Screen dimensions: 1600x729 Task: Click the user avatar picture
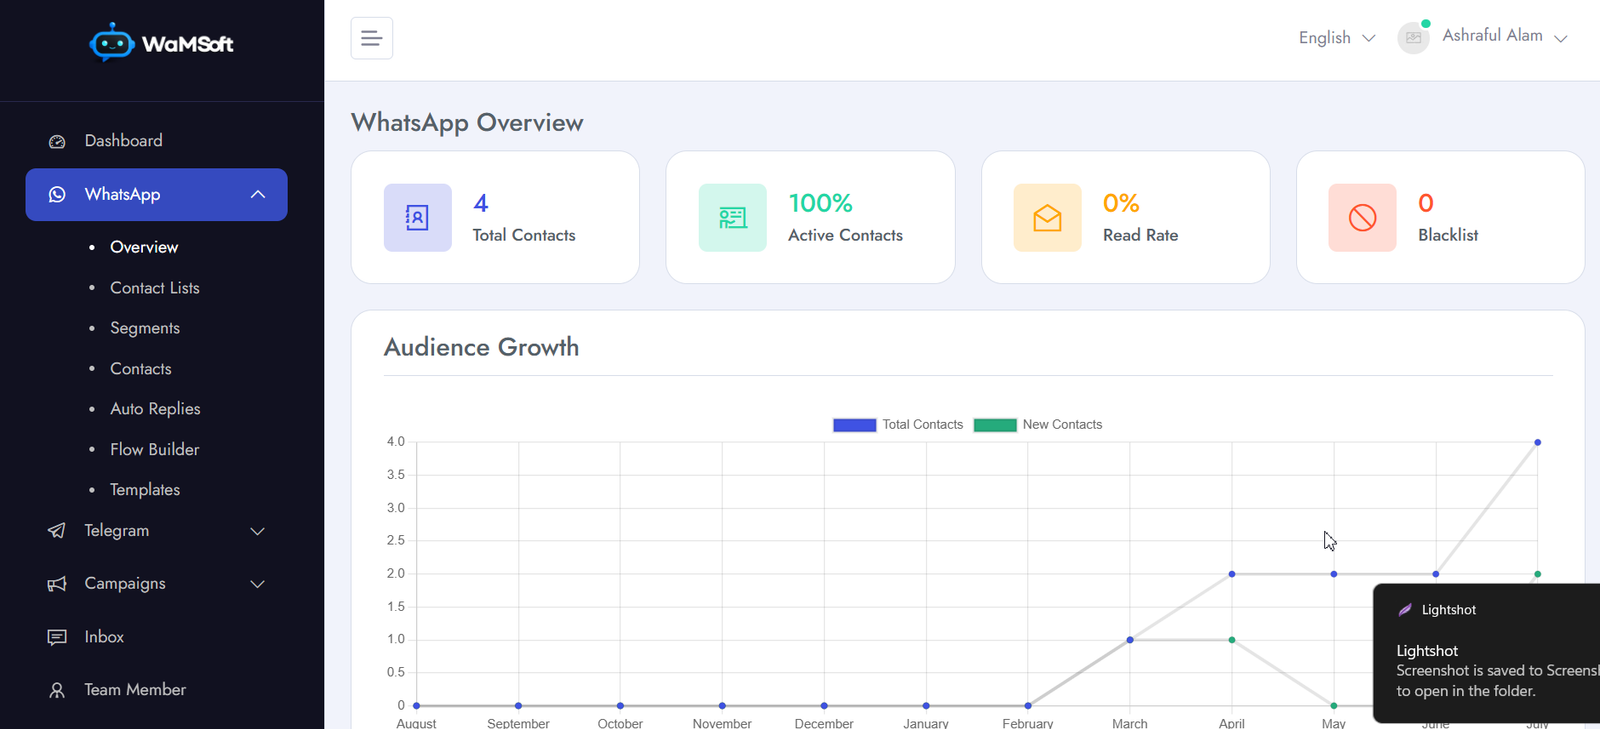pos(1413,37)
